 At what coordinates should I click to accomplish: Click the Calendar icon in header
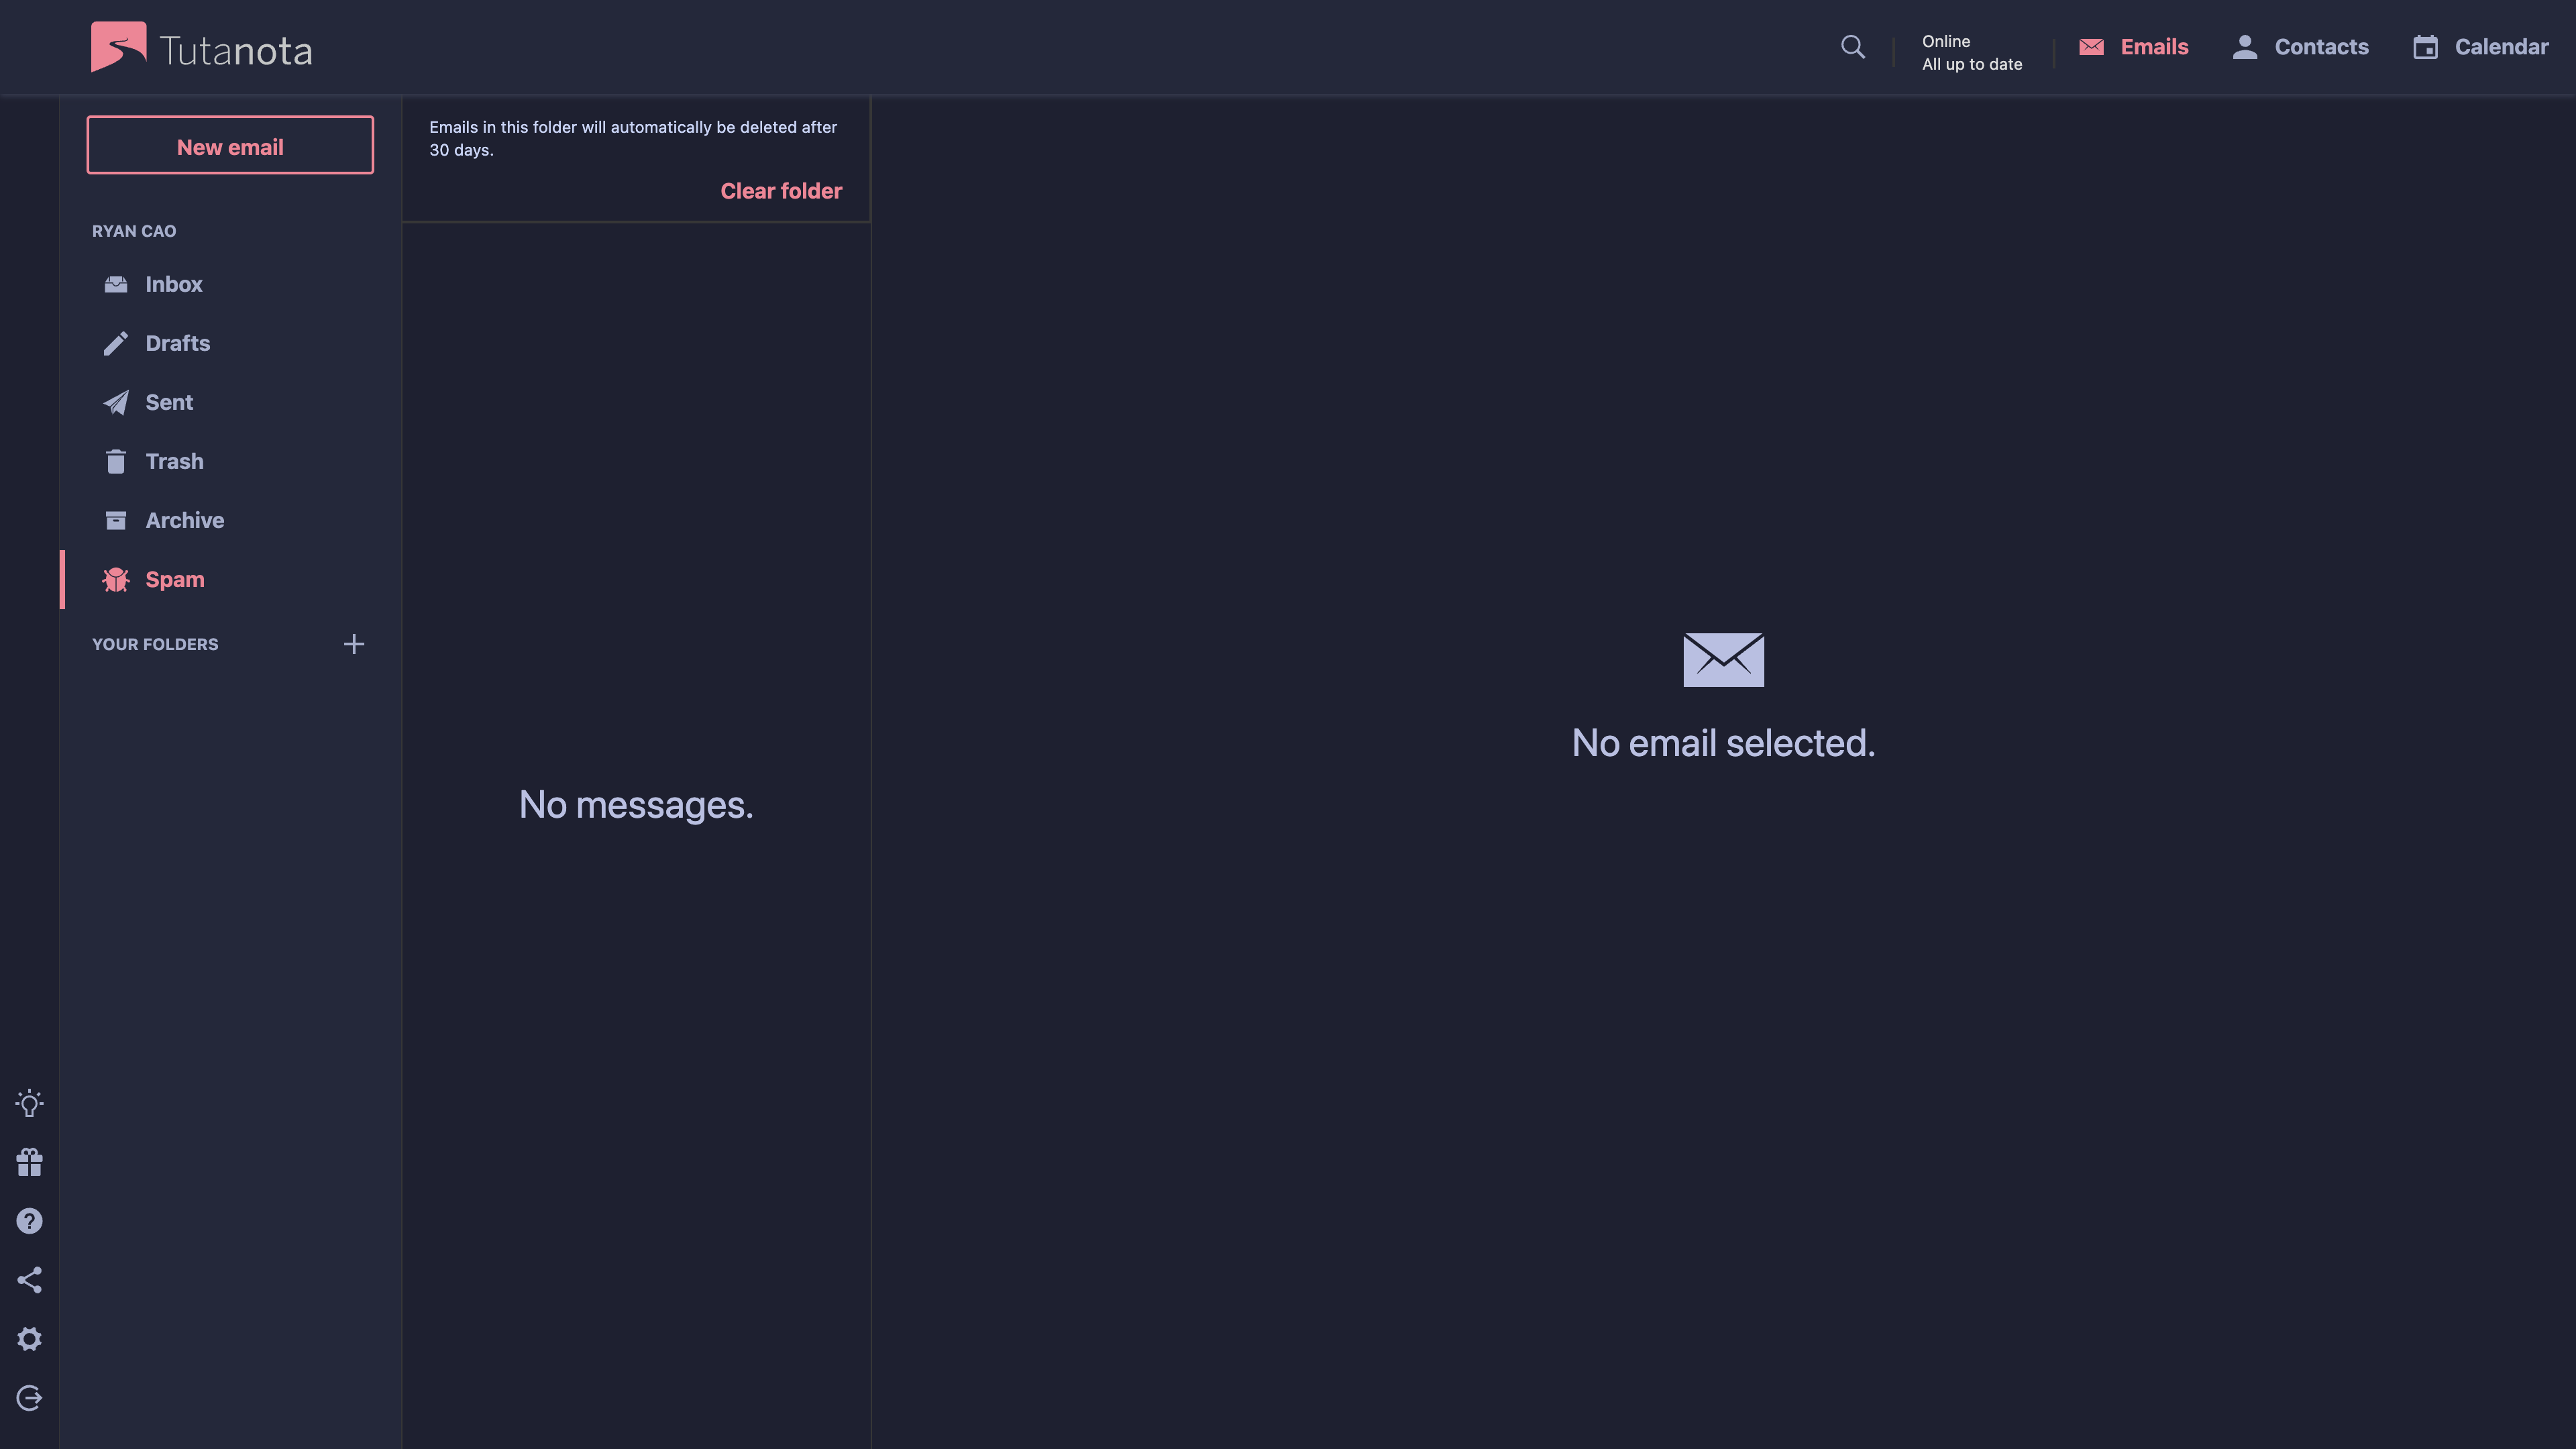2425,47
